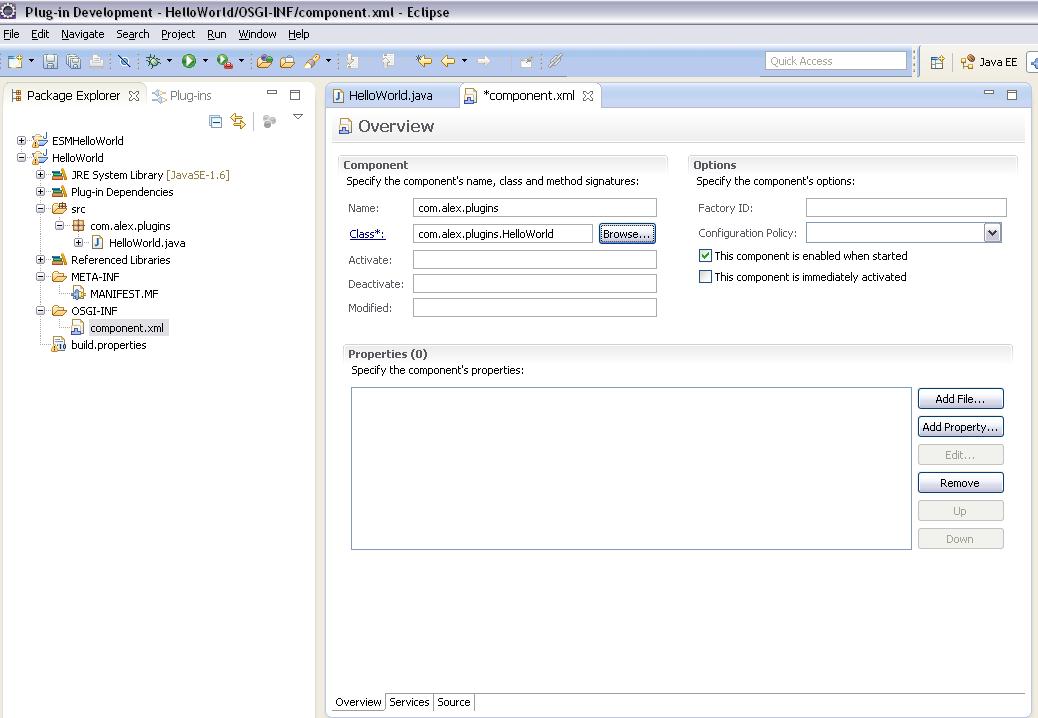Click the Last Edit Location arrow icon

point(424,62)
